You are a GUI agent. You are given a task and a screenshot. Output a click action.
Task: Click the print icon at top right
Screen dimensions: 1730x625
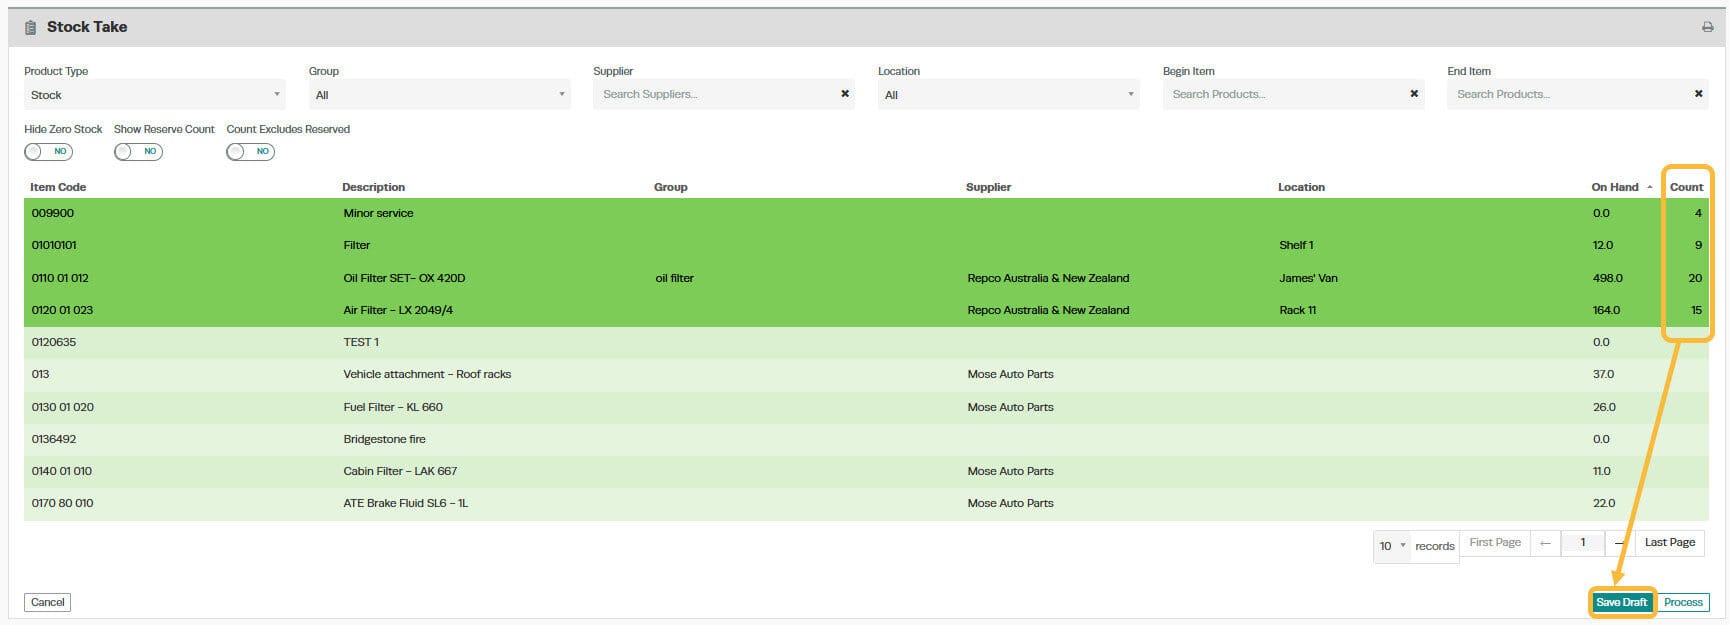1707,27
